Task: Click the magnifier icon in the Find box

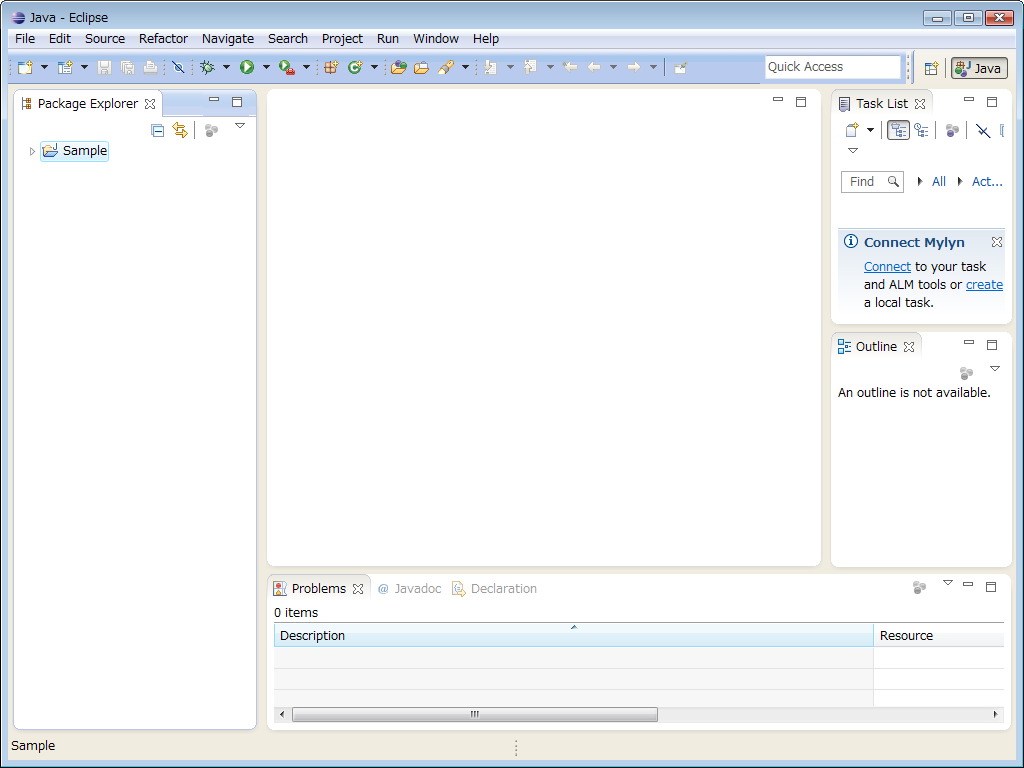Action: pyautogui.click(x=893, y=182)
